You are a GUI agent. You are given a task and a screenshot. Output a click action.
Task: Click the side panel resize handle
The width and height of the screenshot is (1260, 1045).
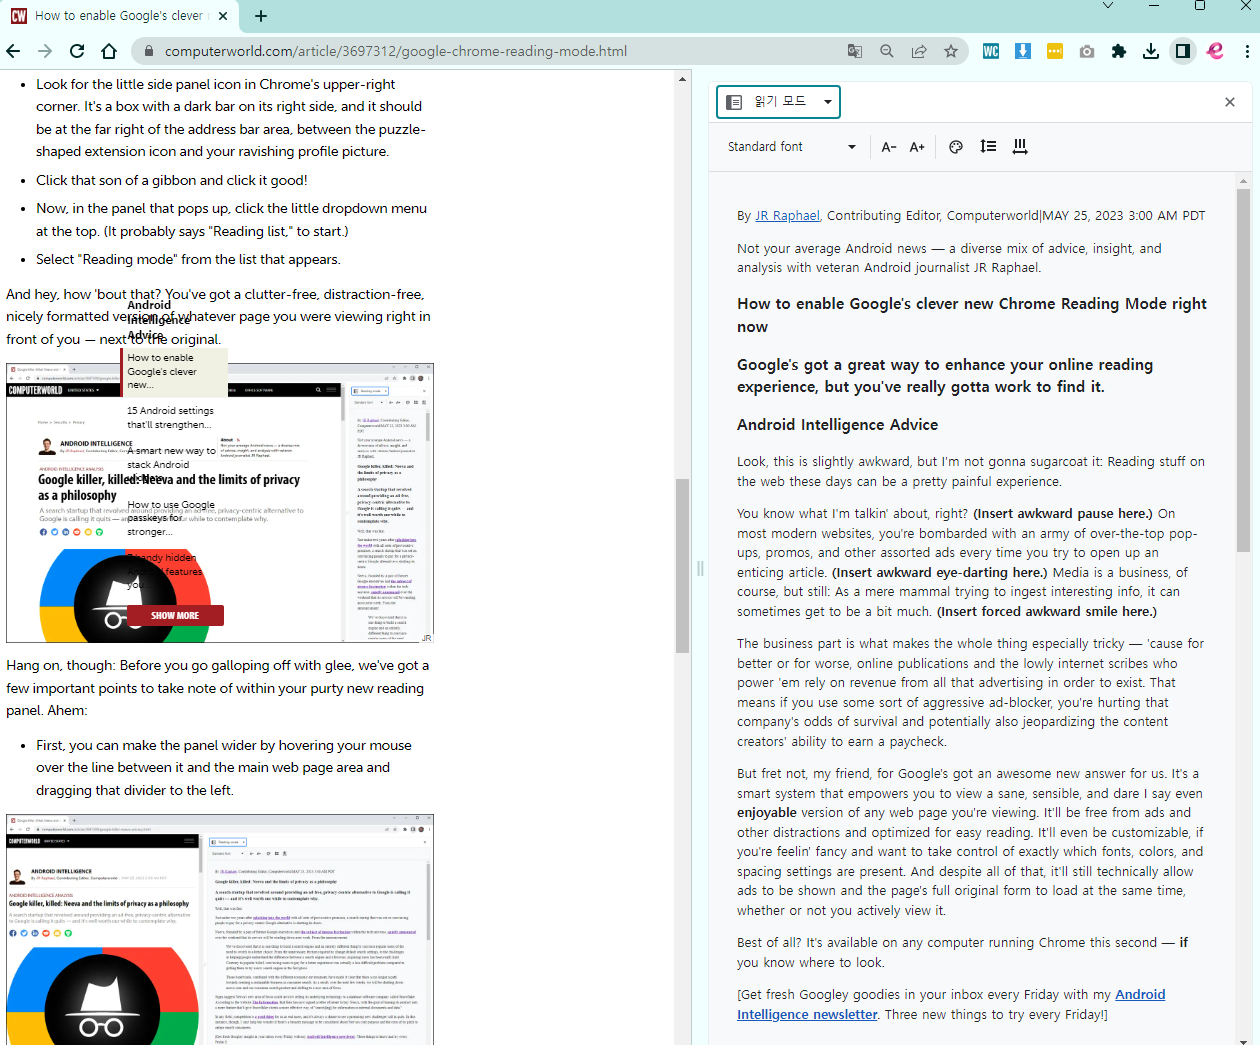tap(700, 568)
